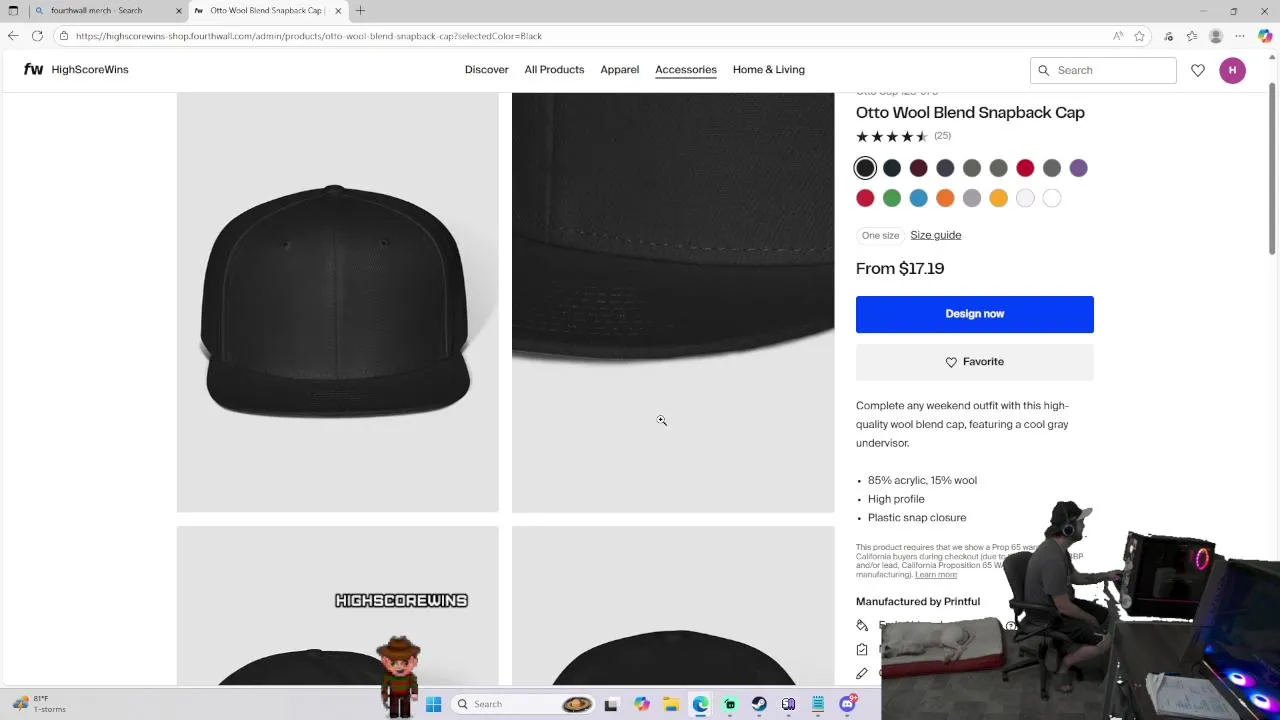
Task: Click the Otto Wool Blend Snapback Cap title
Action: tap(970, 113)
